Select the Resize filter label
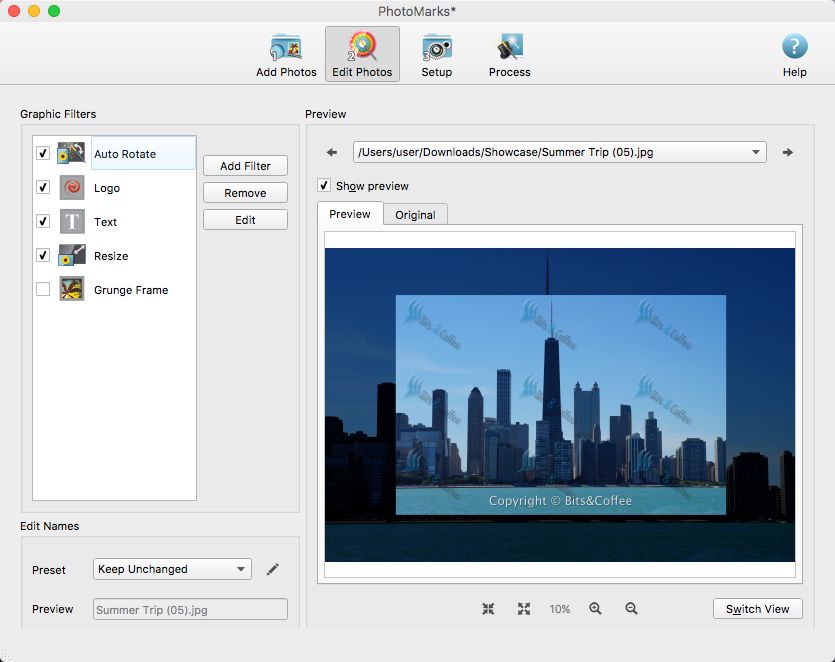Screen dimensions: 835x662 pyautogui.click(x=111, y=256)
